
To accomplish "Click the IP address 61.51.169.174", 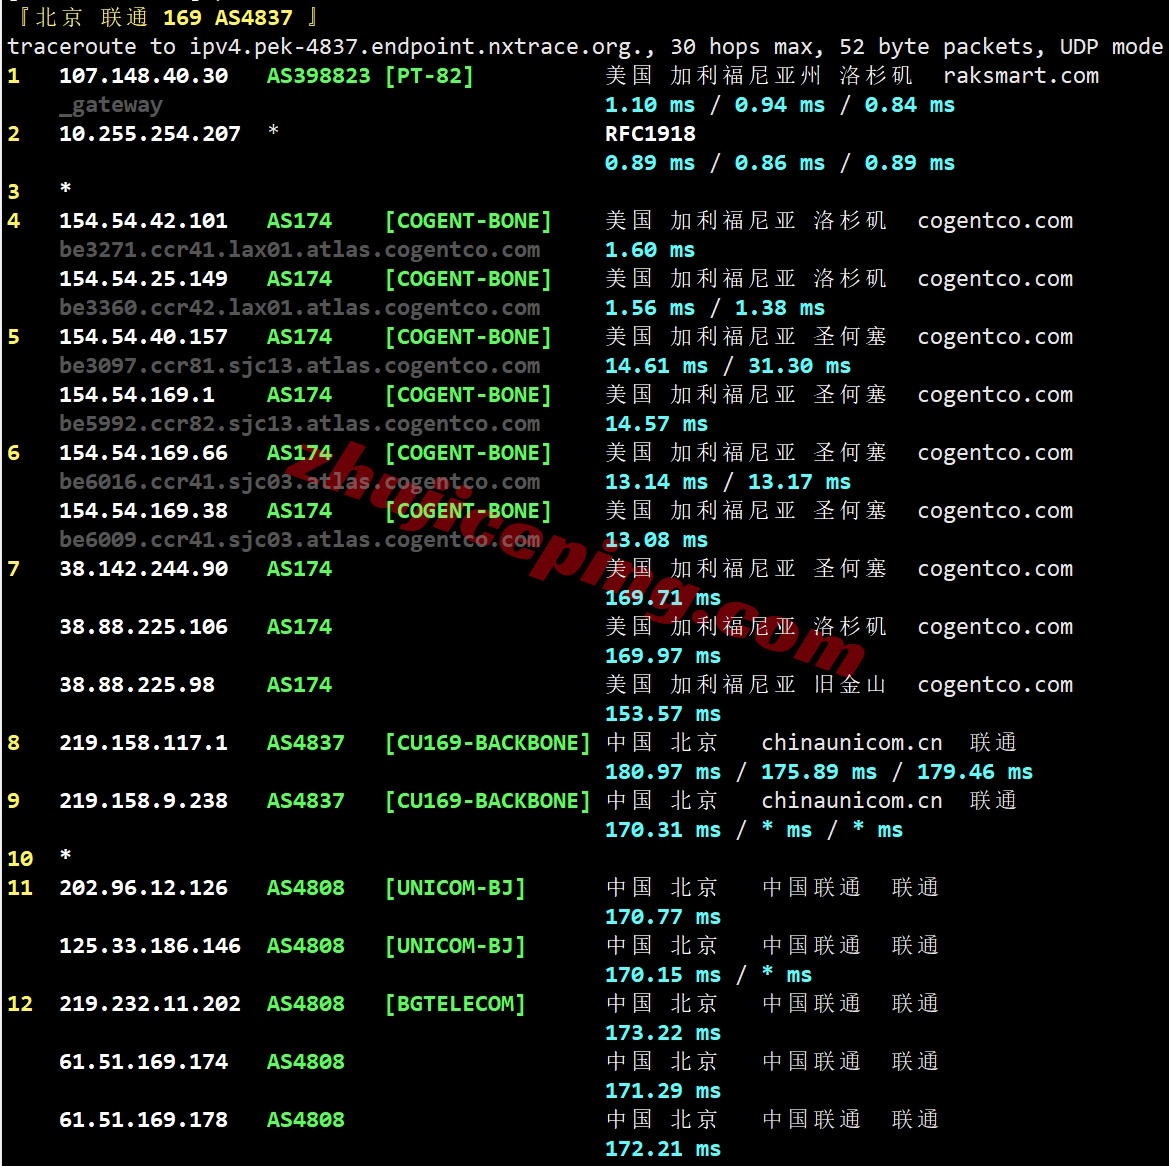I will pyautogui.click(x=143, y=1062).
